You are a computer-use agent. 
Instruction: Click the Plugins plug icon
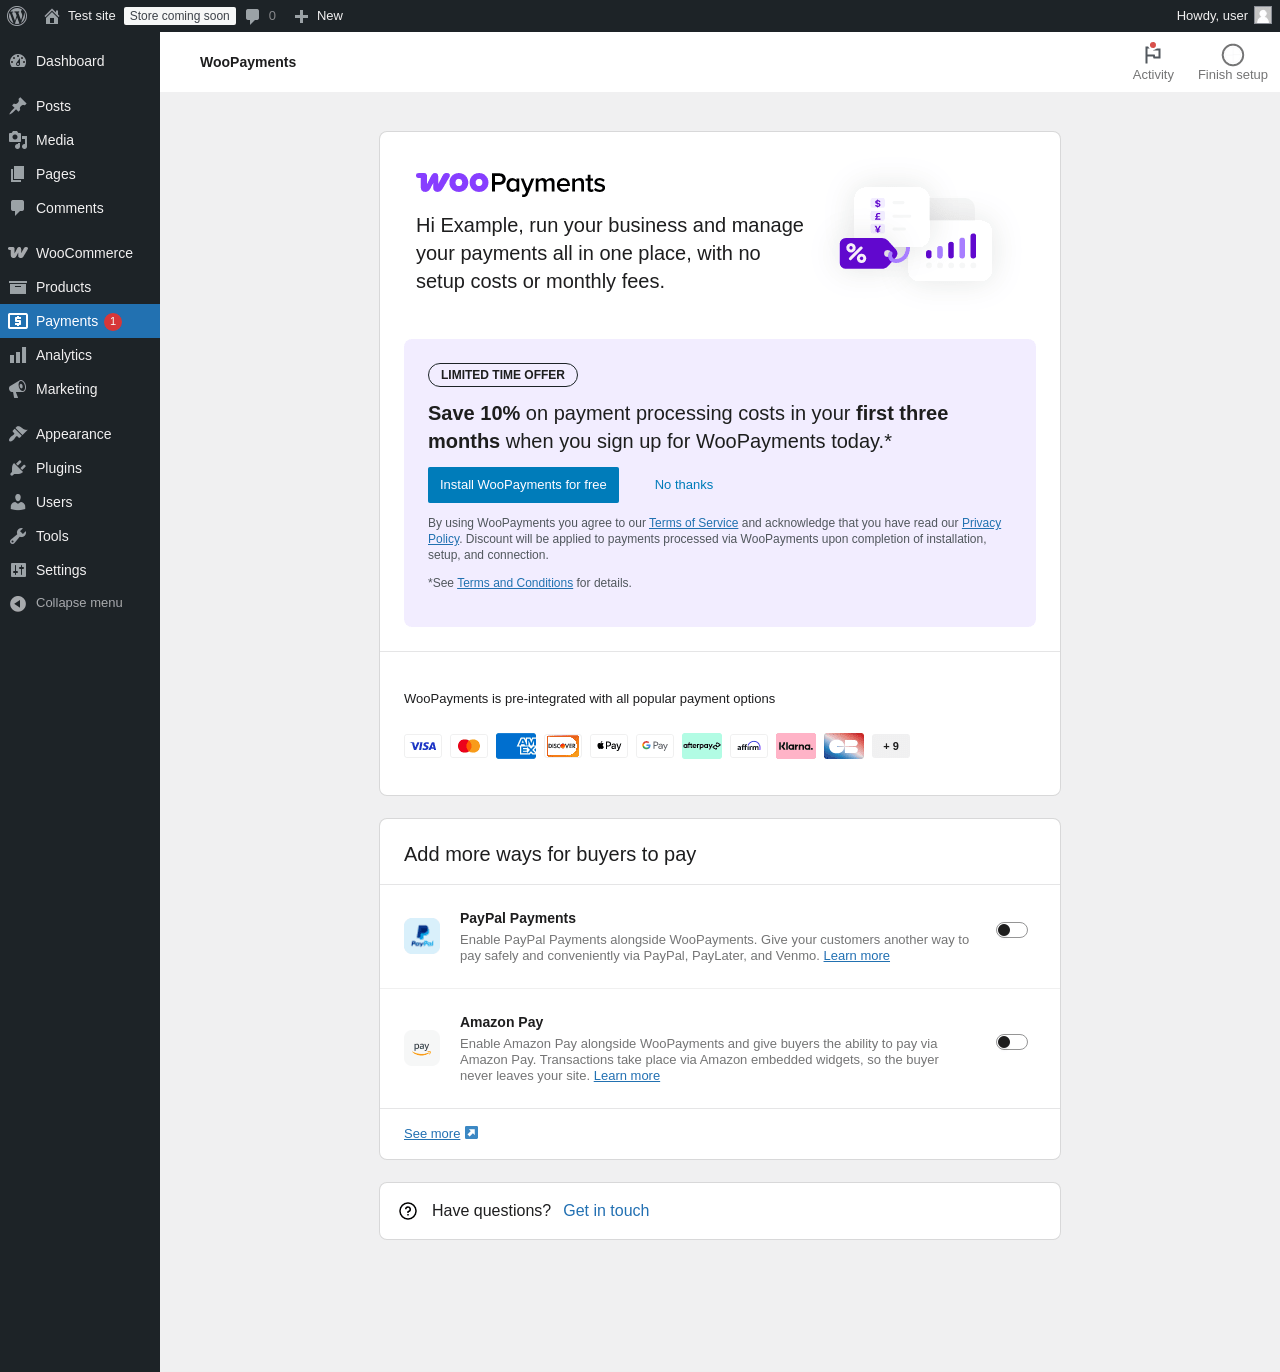18,468
